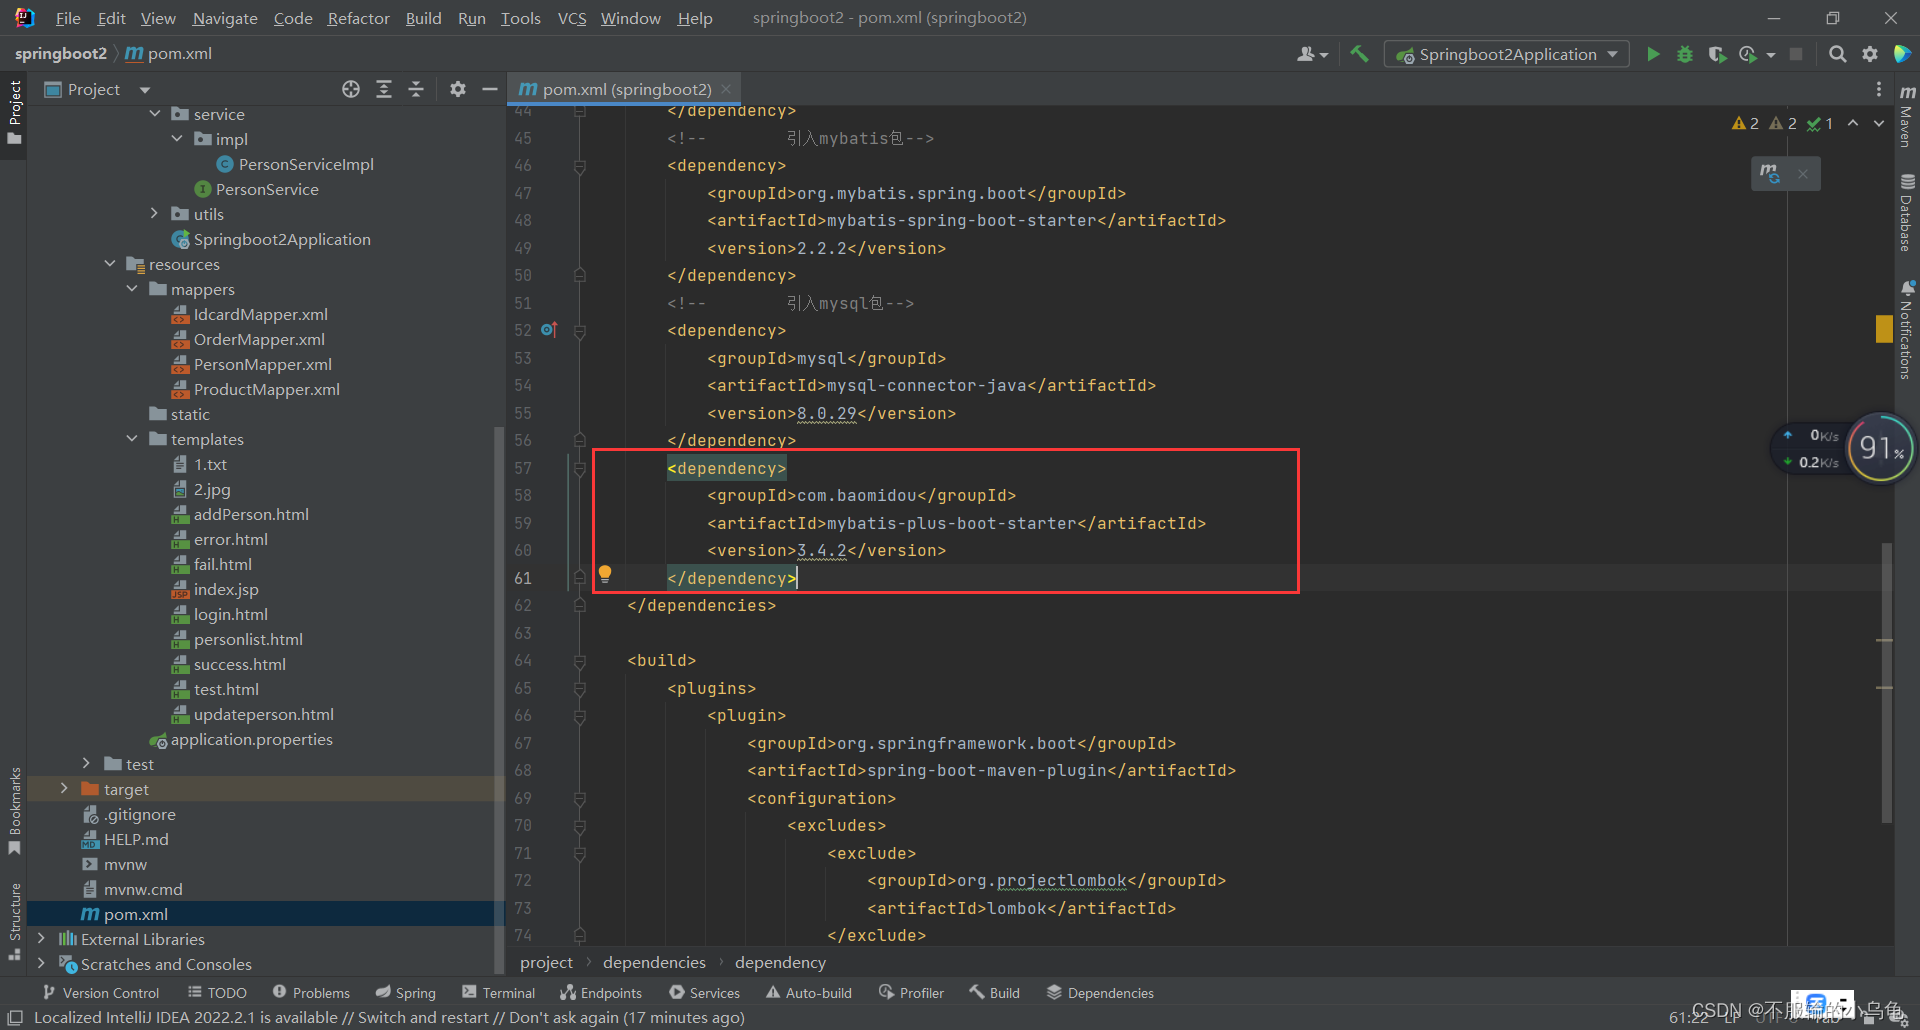Open the Build menu
Image resolution: width=1920 pixels, height=1030 pixels.
423,18
